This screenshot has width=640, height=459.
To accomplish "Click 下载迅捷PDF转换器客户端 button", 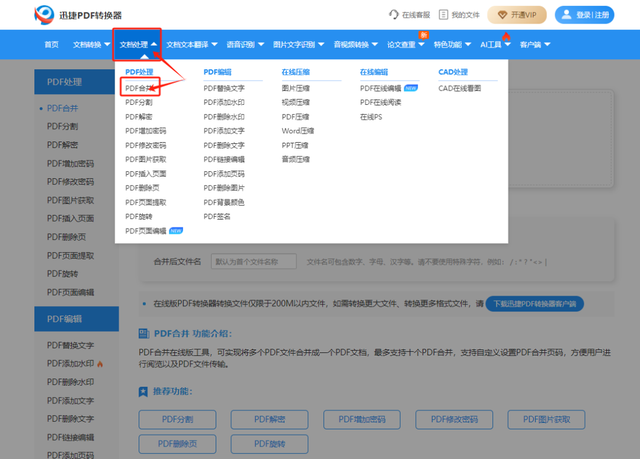I will pos(535,304).
